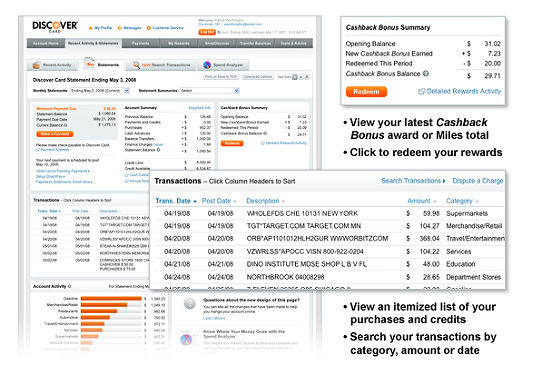This screenshot has height=369, width=542.
Task: Select the smallest Text Size icon
Action: [295, 77]
